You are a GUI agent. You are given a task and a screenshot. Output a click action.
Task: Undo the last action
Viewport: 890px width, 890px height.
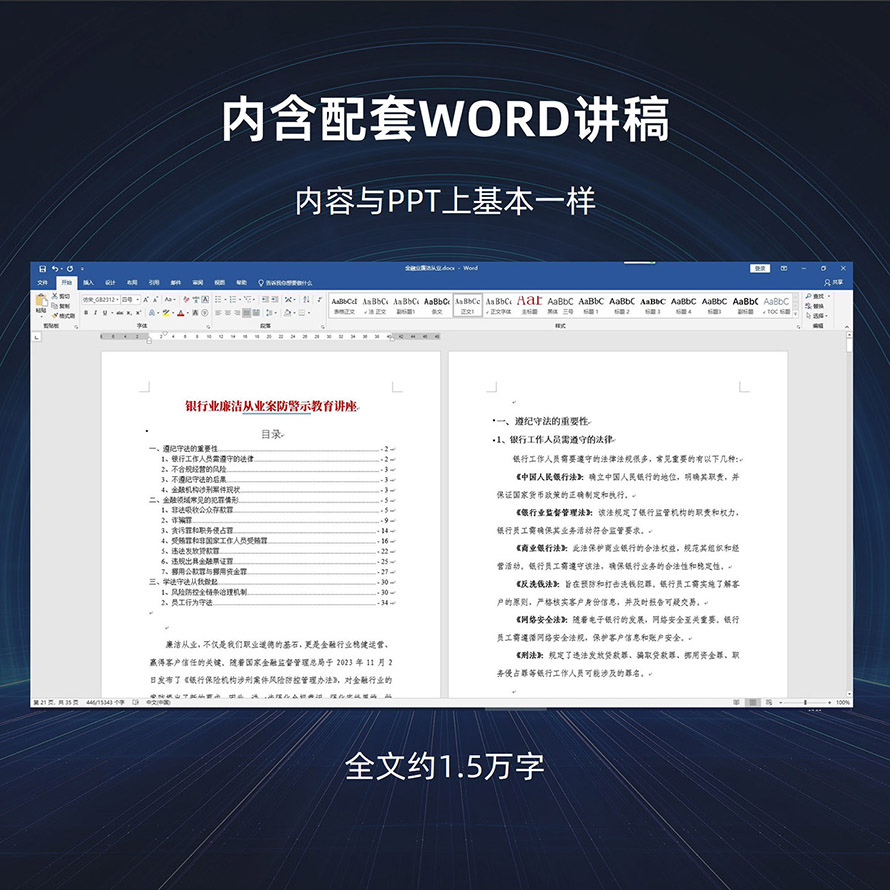pos(53,269)
